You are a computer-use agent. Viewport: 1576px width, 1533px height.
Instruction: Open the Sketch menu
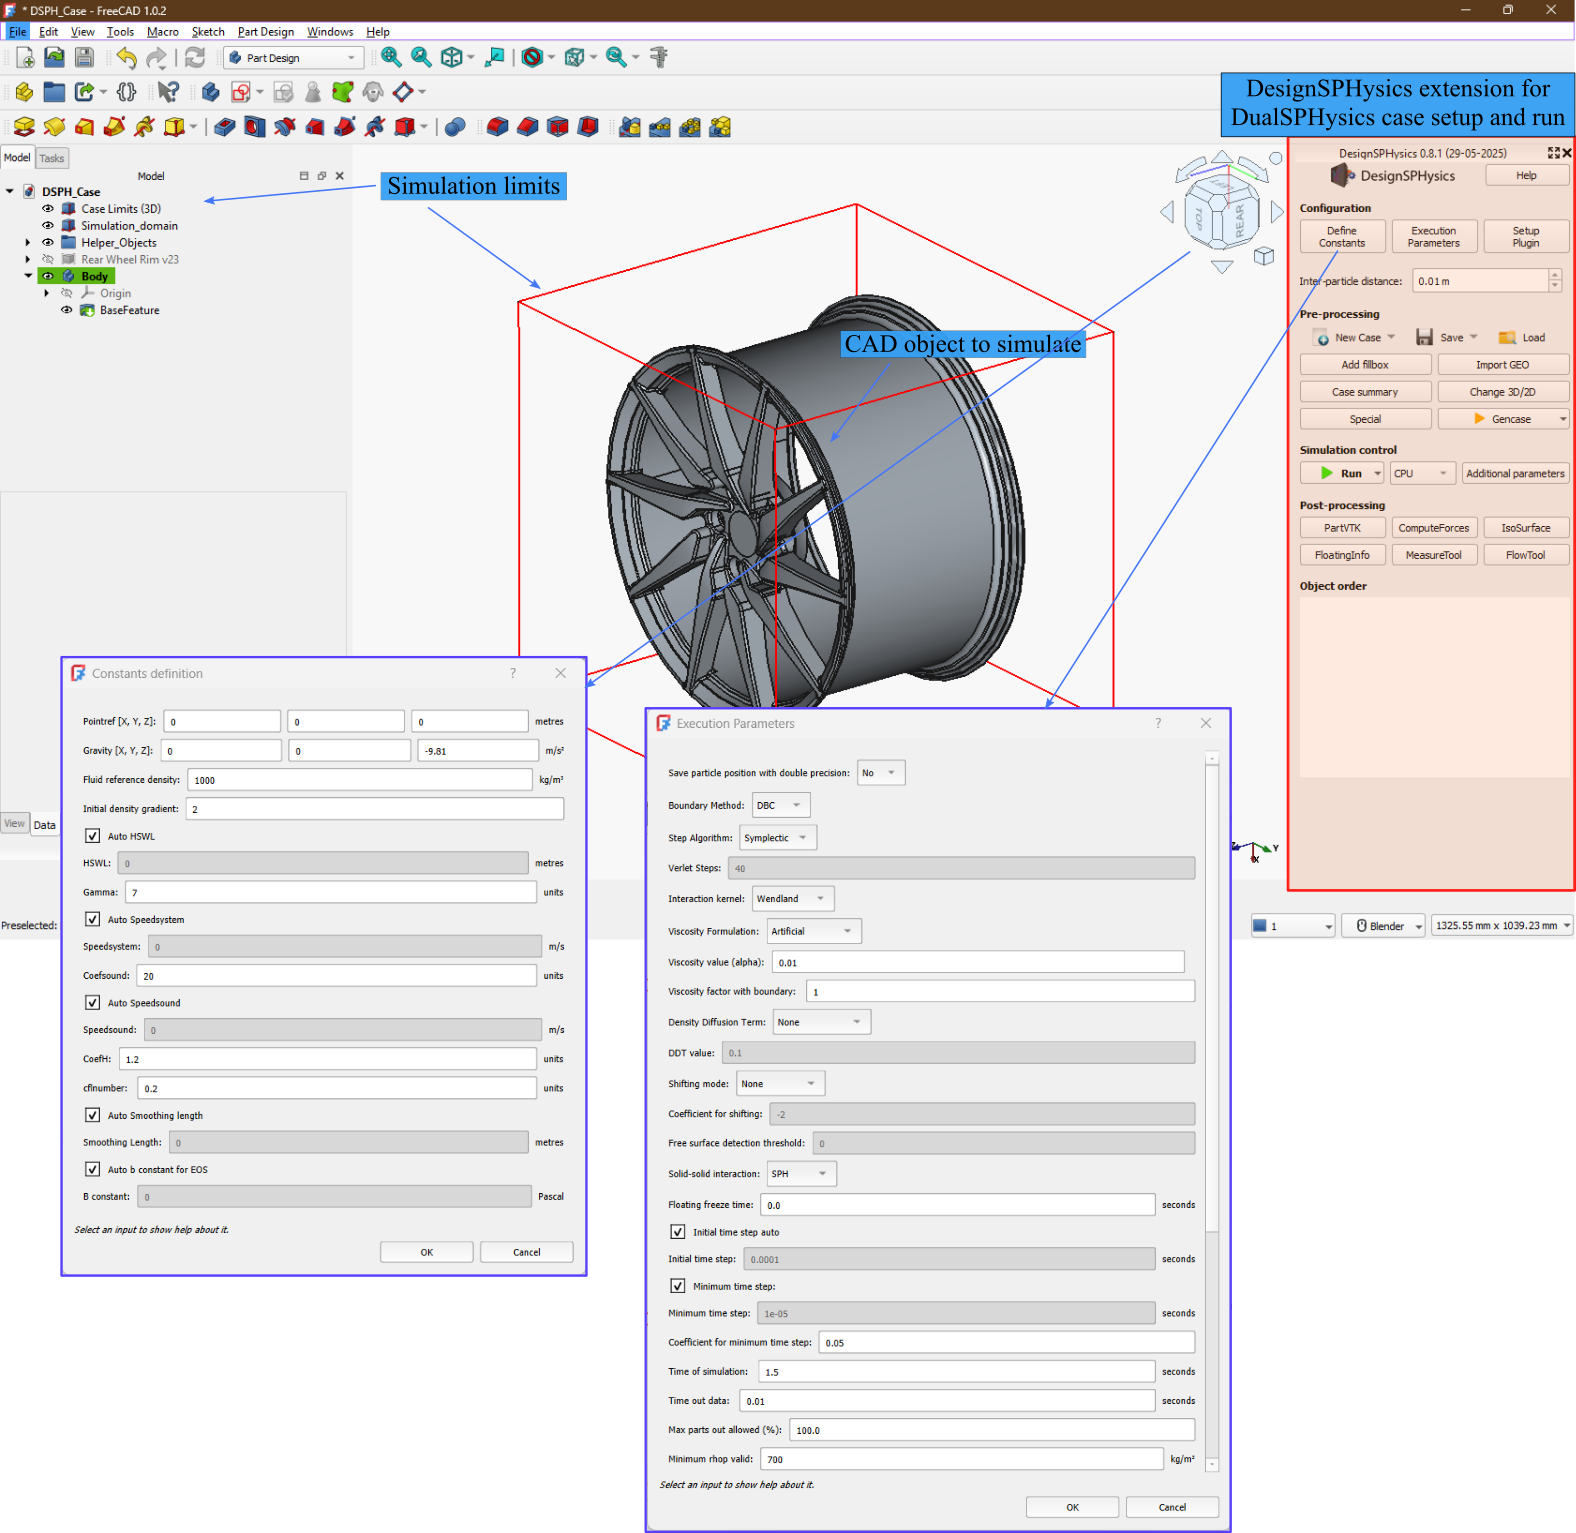[208, 32]
